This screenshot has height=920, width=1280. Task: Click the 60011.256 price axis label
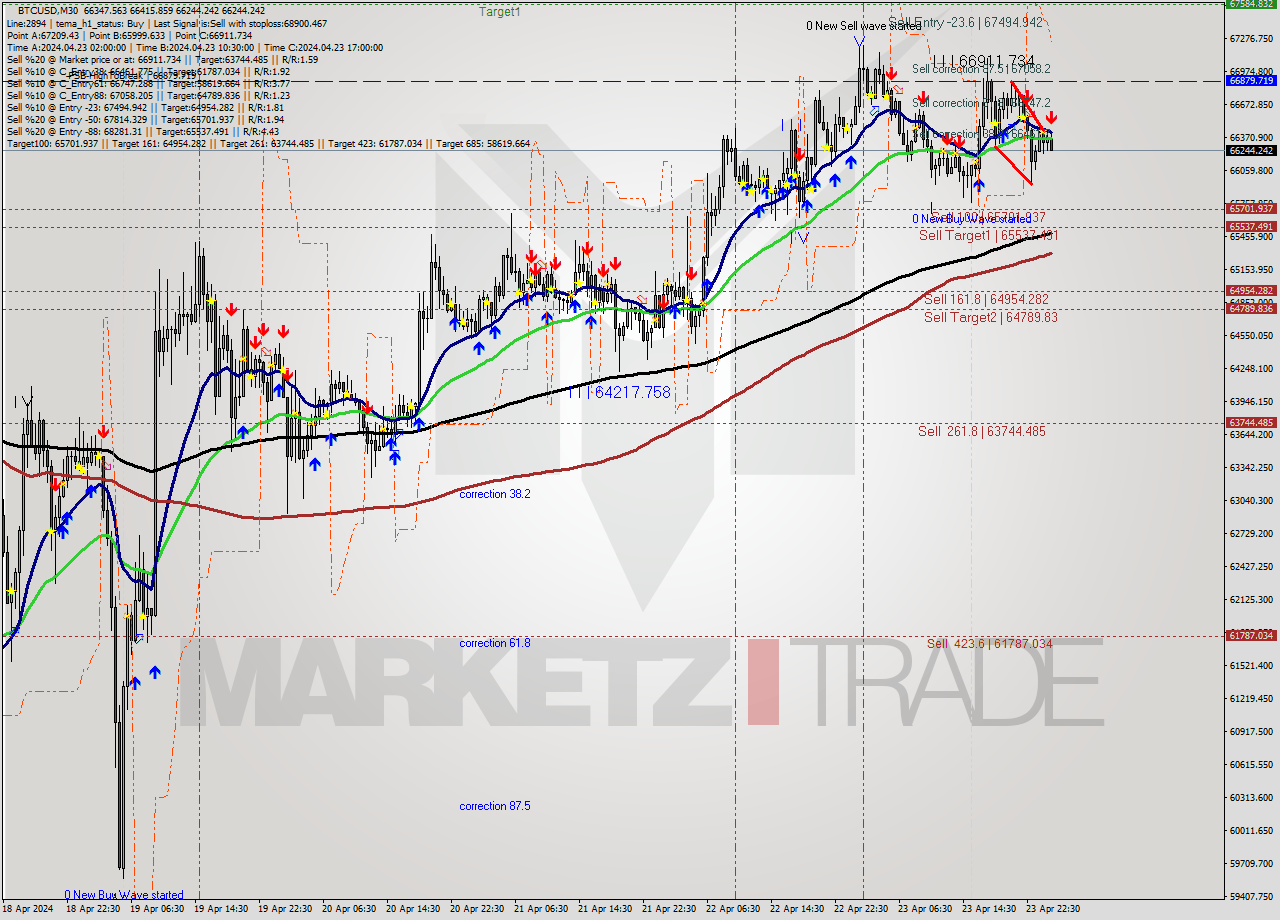1250,830
